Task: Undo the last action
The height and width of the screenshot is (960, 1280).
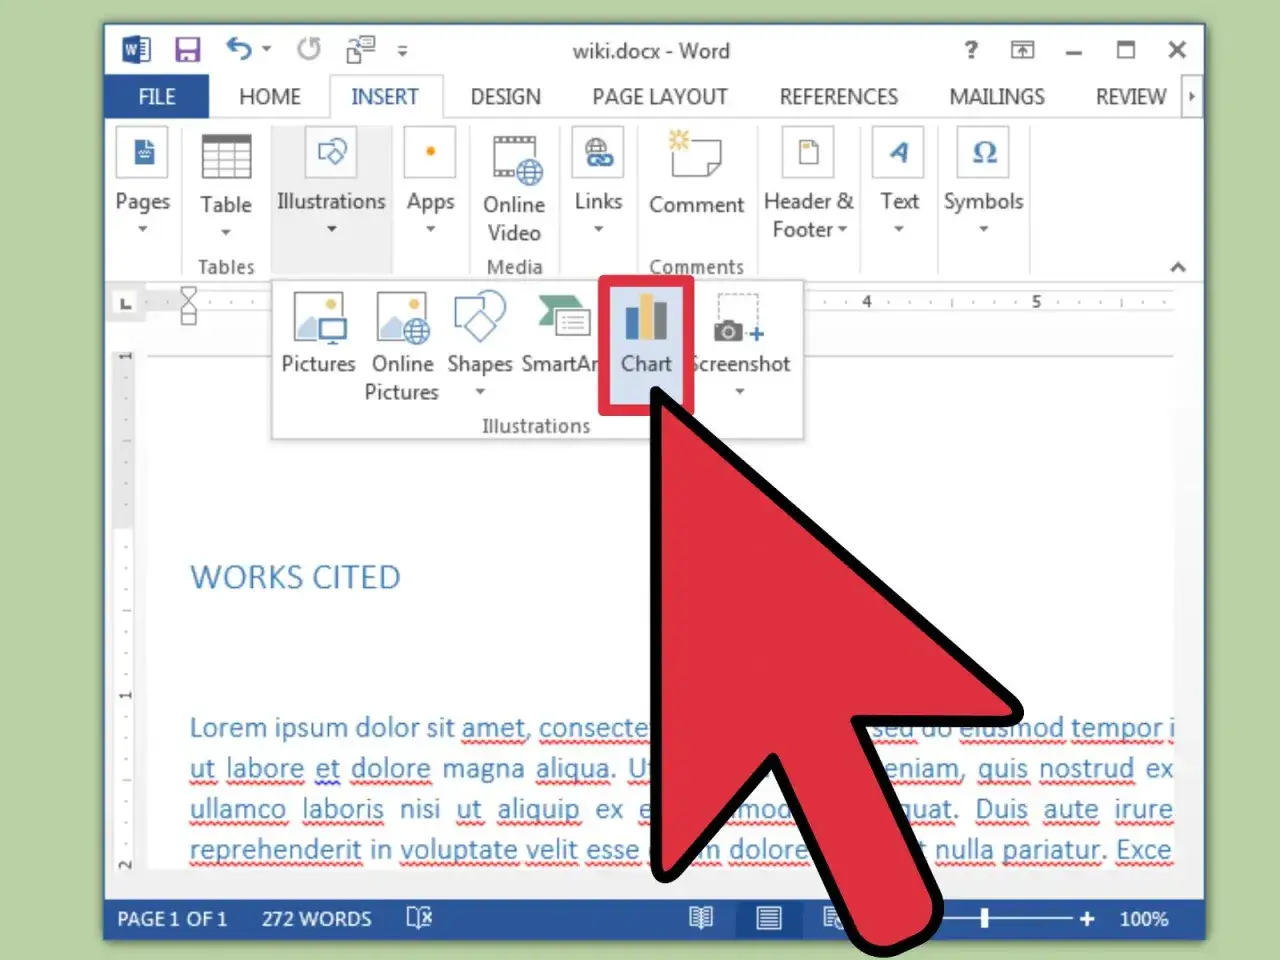Action: click(x=238, y=48)
